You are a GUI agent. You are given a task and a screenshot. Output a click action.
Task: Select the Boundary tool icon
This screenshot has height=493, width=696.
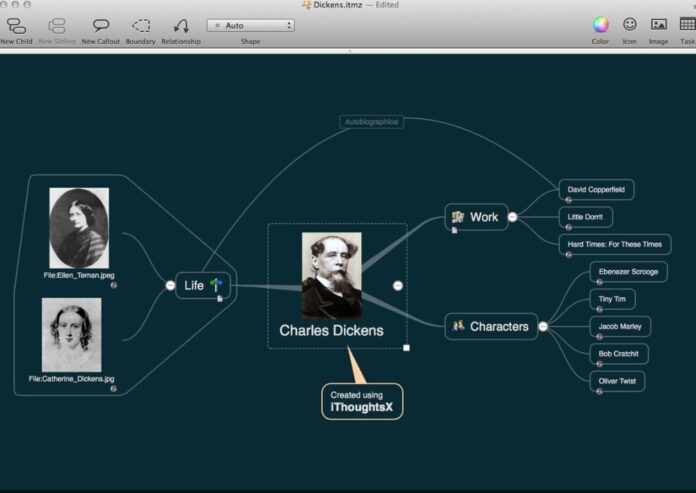click(x=141, y=26)
